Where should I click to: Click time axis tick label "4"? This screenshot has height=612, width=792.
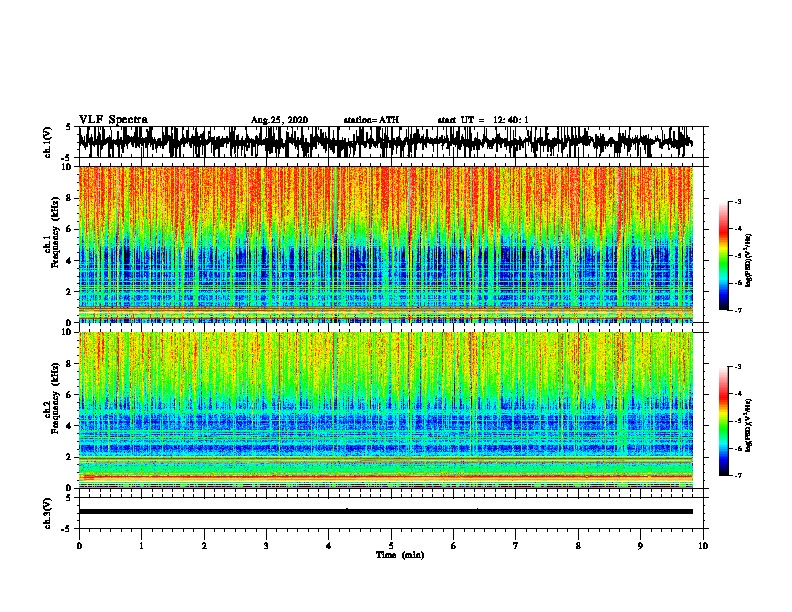pyautogui.click(x=329, y=546)
